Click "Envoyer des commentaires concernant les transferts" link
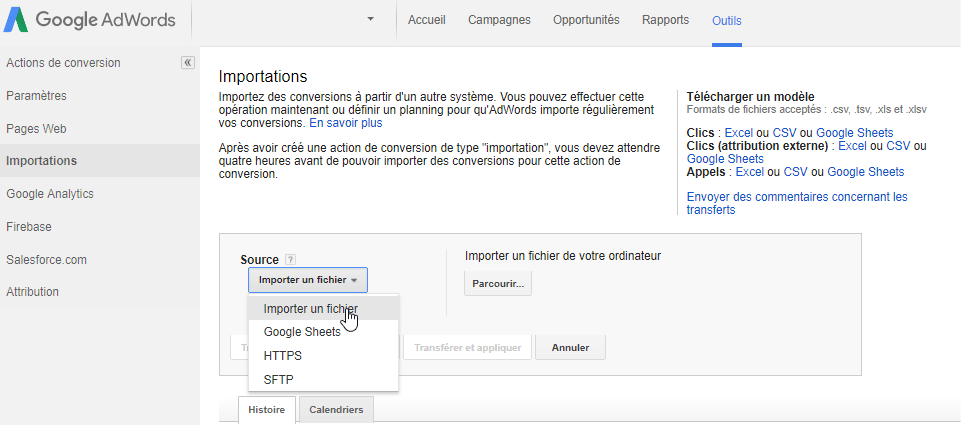This screenshot has width=961, height=425. click(797, 204)
